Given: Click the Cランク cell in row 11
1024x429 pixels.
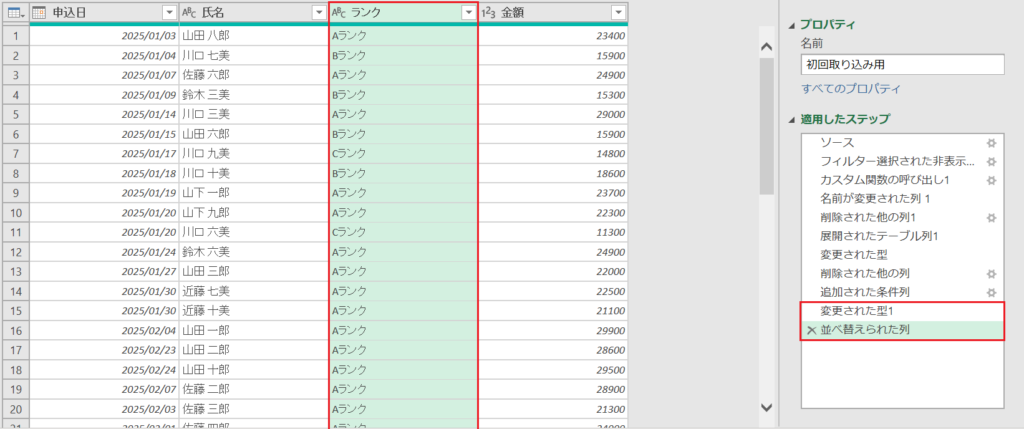Looking at the screenshot, I should [403, 232].
